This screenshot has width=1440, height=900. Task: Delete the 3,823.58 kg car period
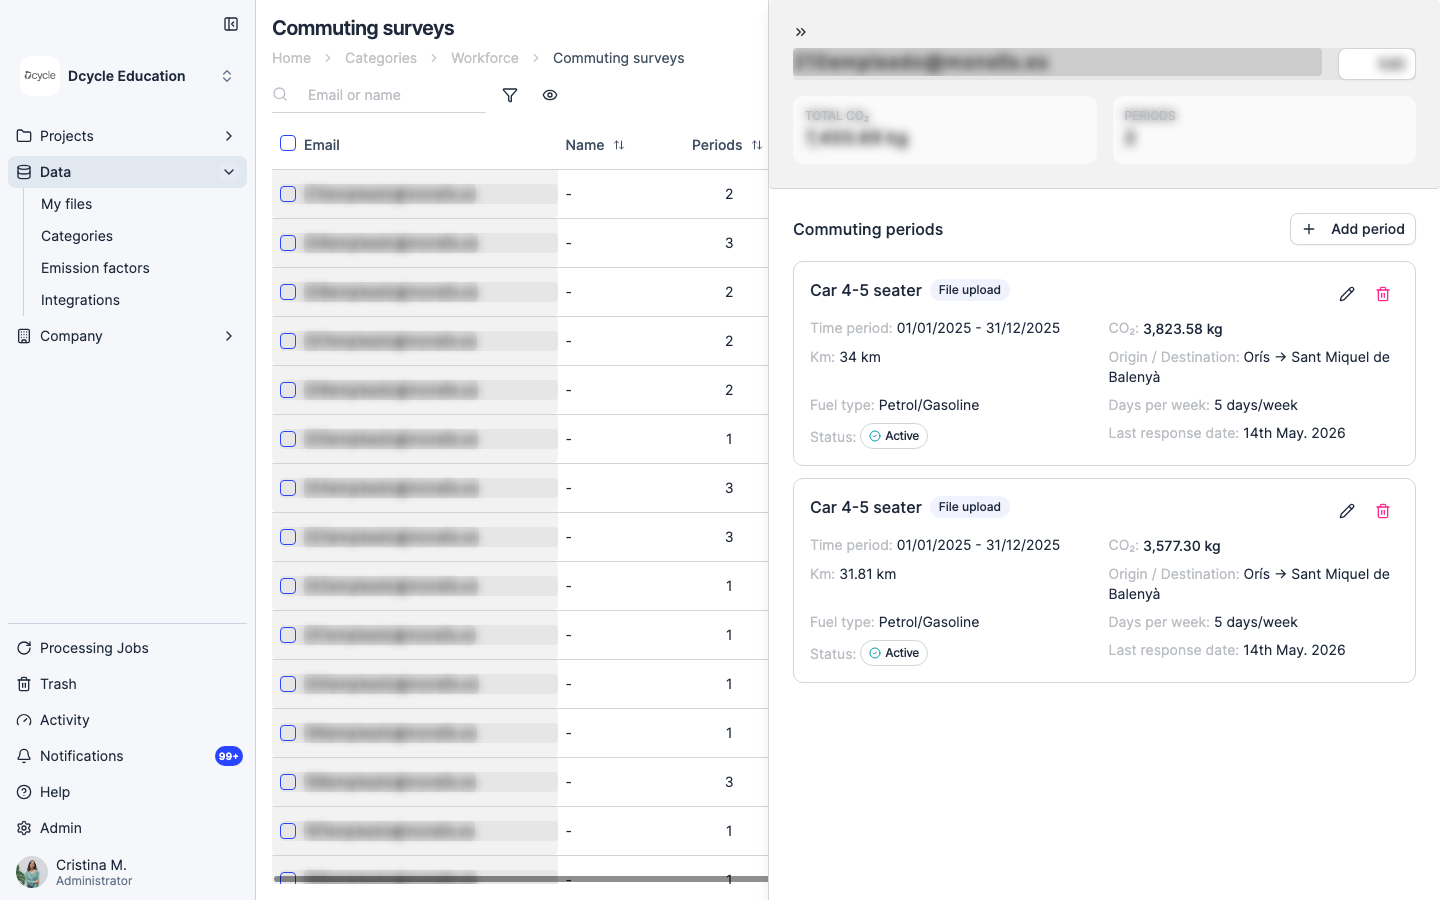(1383, 294)
